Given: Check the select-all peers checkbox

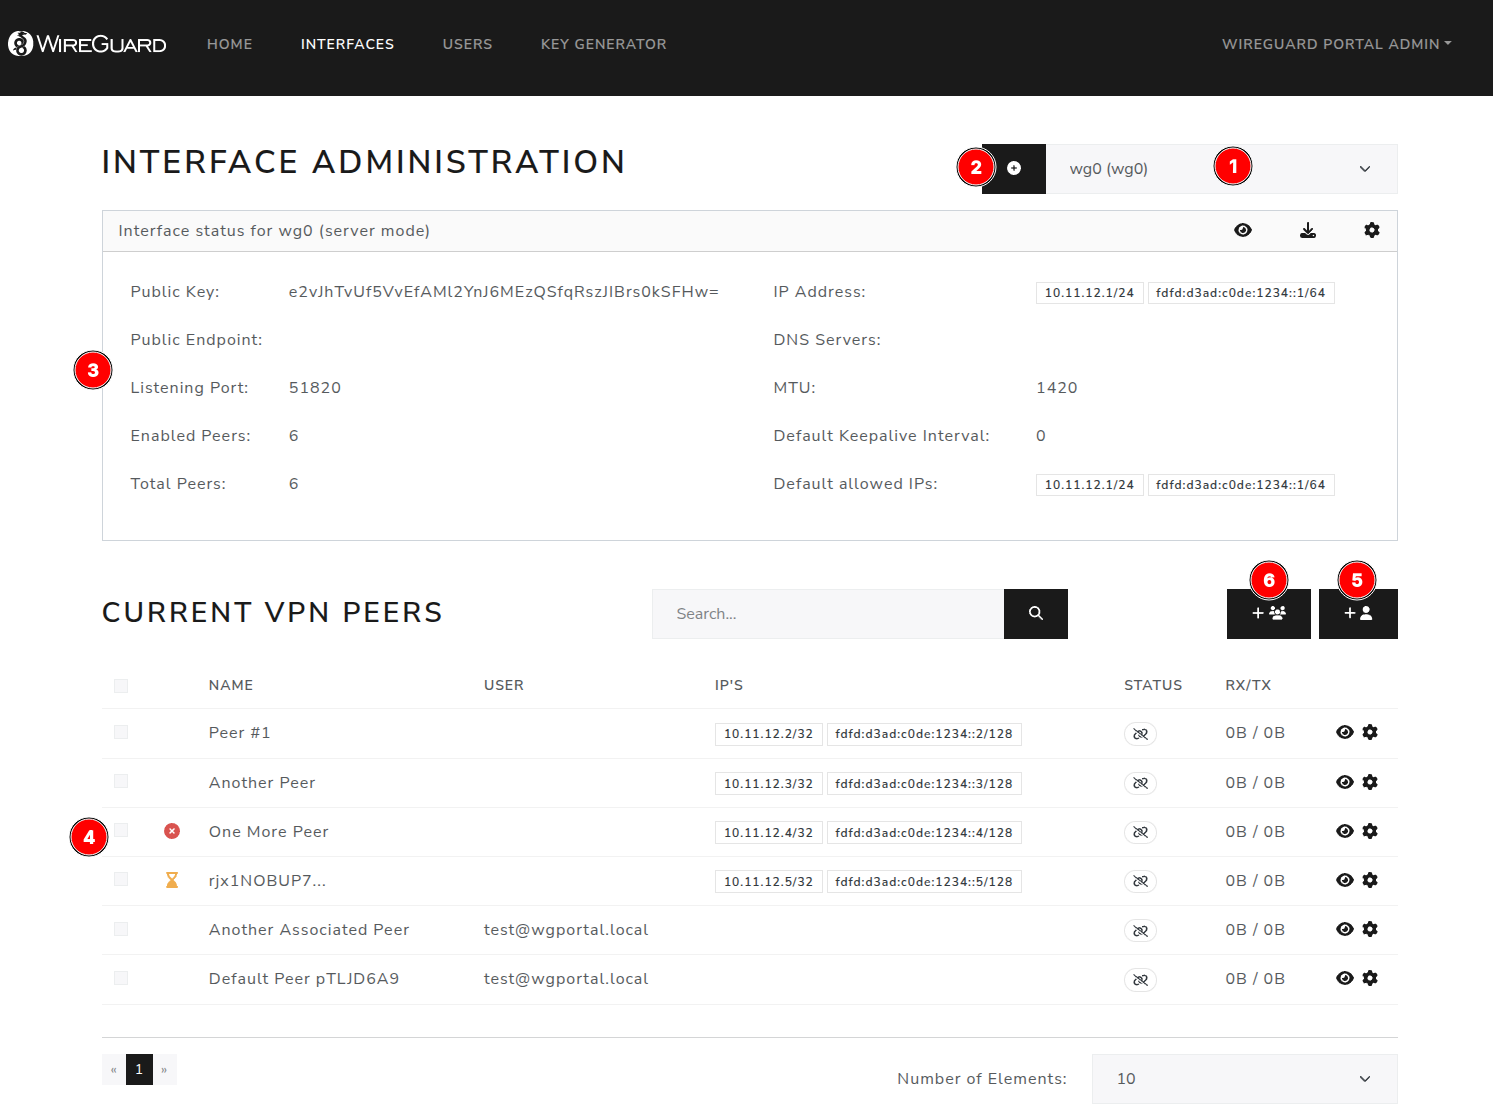Looking at the screenshot, I should [121, 685].
